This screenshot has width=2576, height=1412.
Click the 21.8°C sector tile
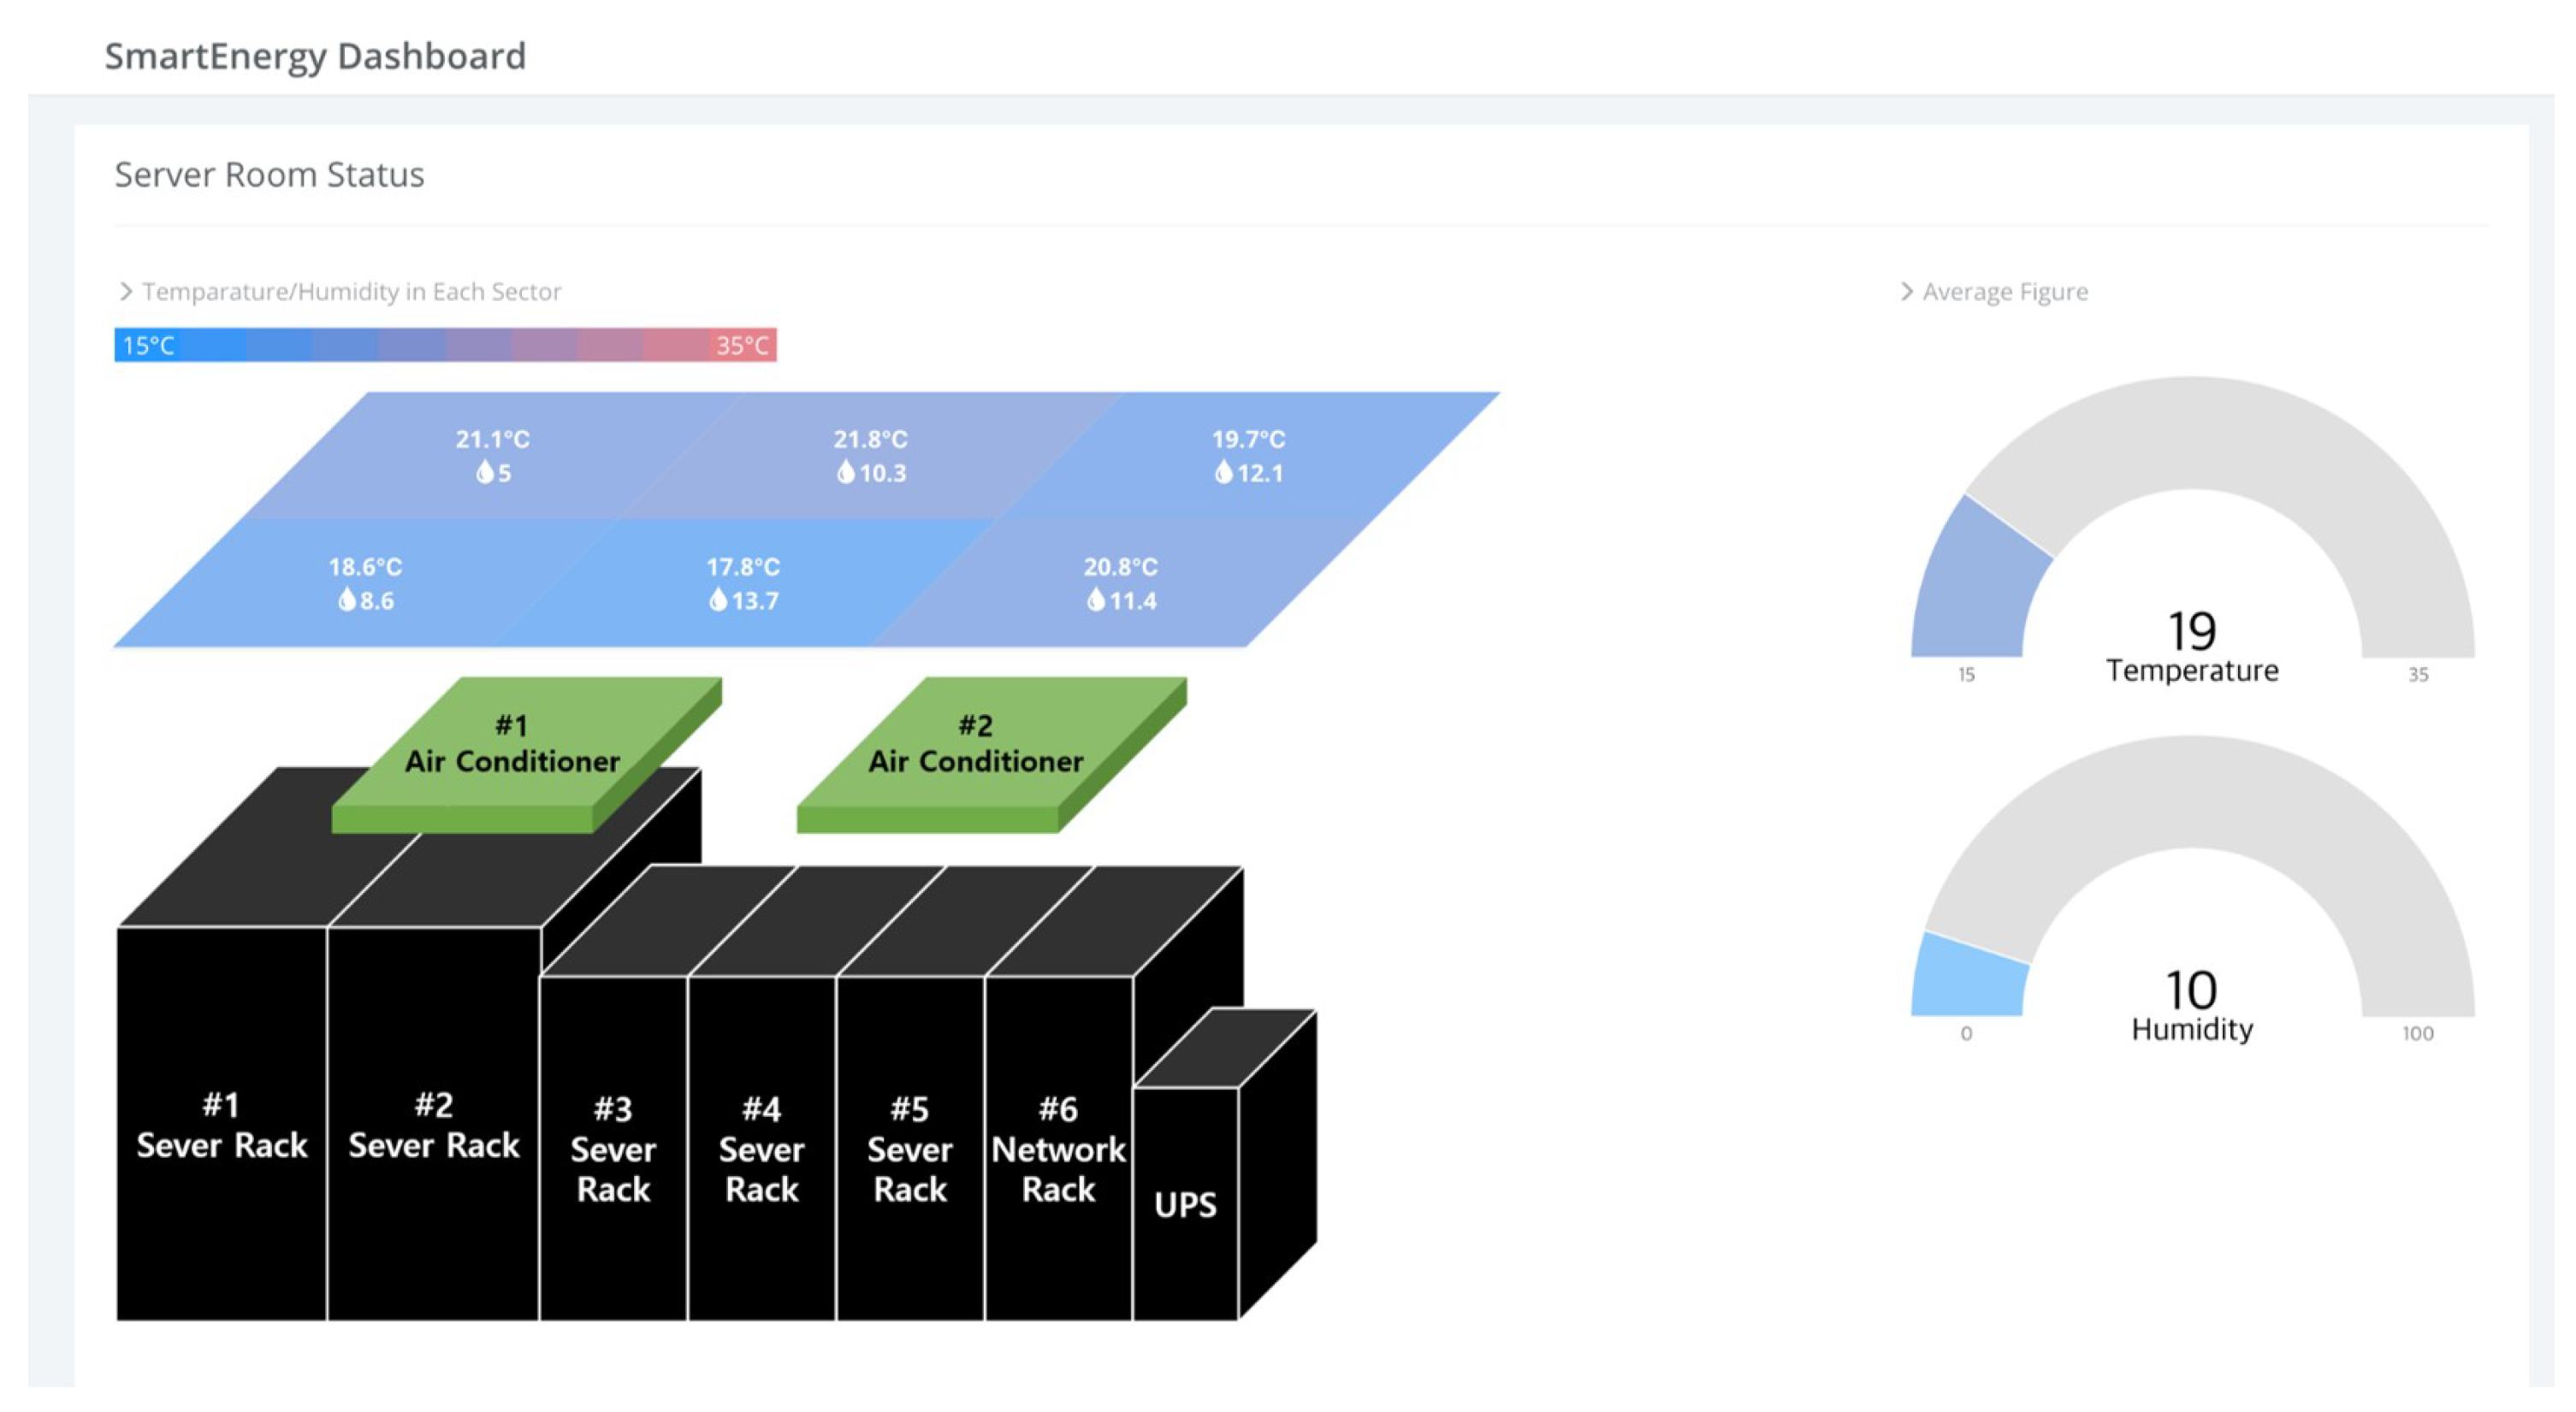(x=870, y=455)
